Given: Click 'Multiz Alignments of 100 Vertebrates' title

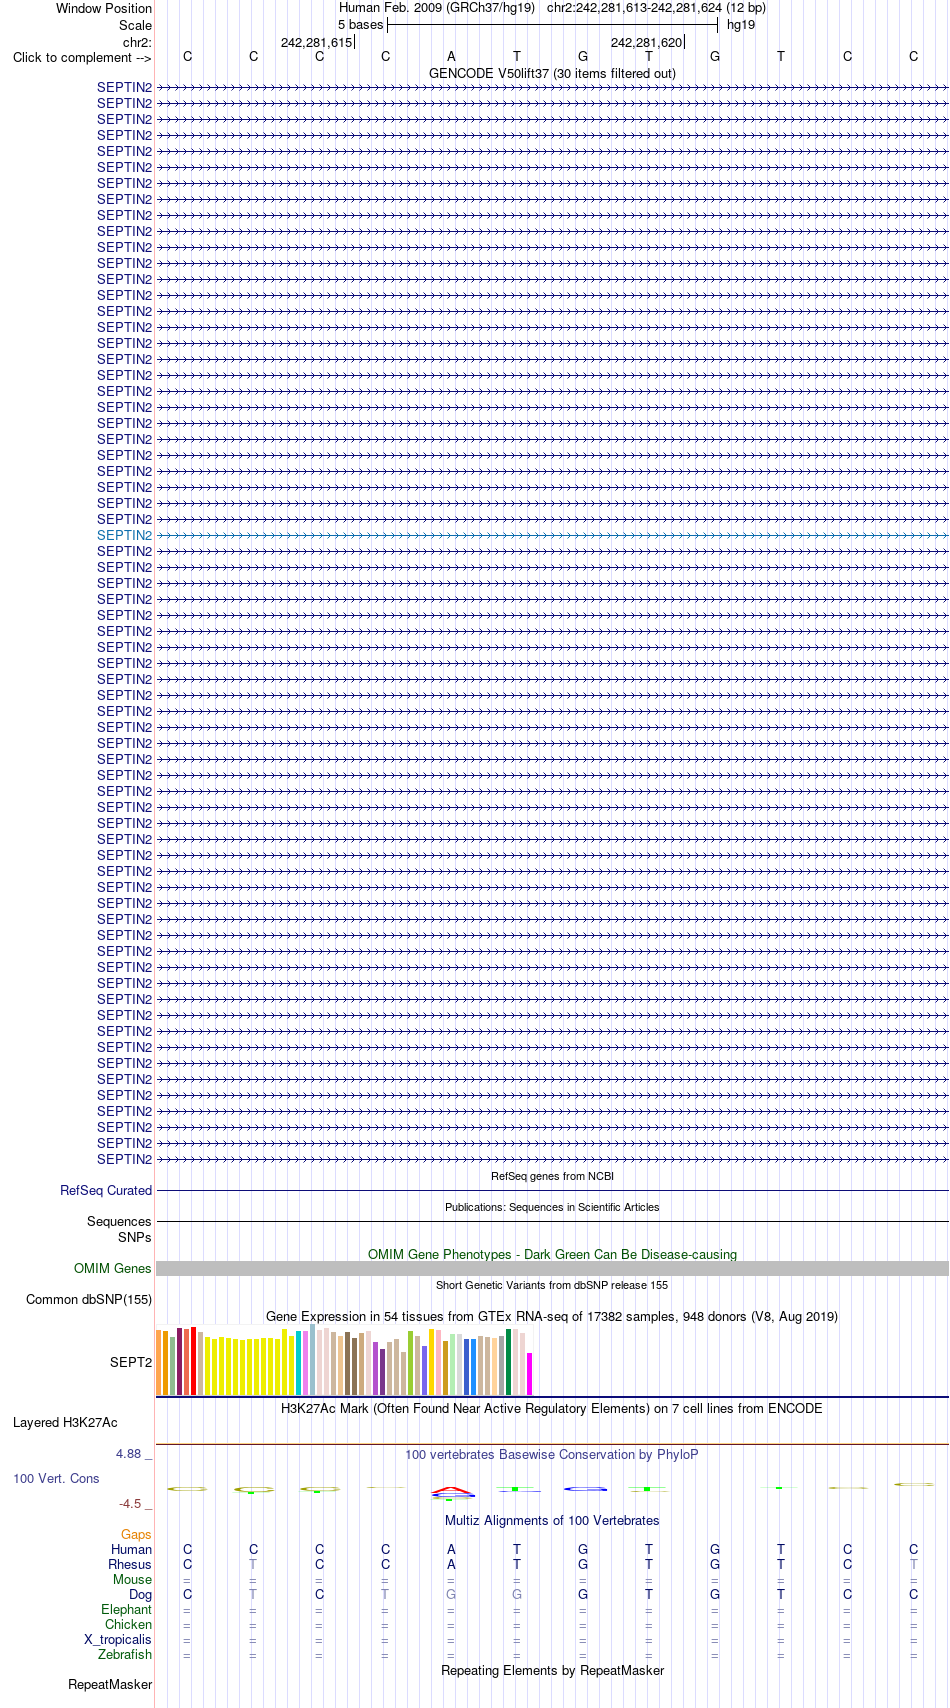Looking at the screenshot, I should point(552,1520).
